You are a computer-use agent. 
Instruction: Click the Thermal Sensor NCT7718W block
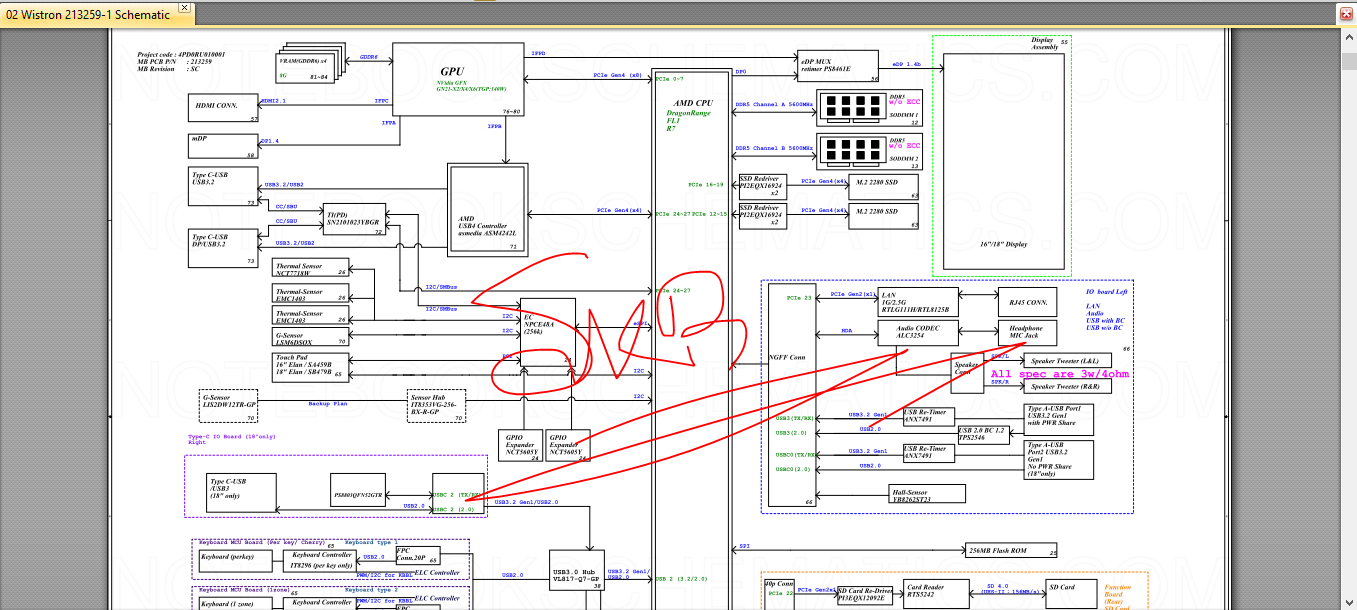coord(310,269)
